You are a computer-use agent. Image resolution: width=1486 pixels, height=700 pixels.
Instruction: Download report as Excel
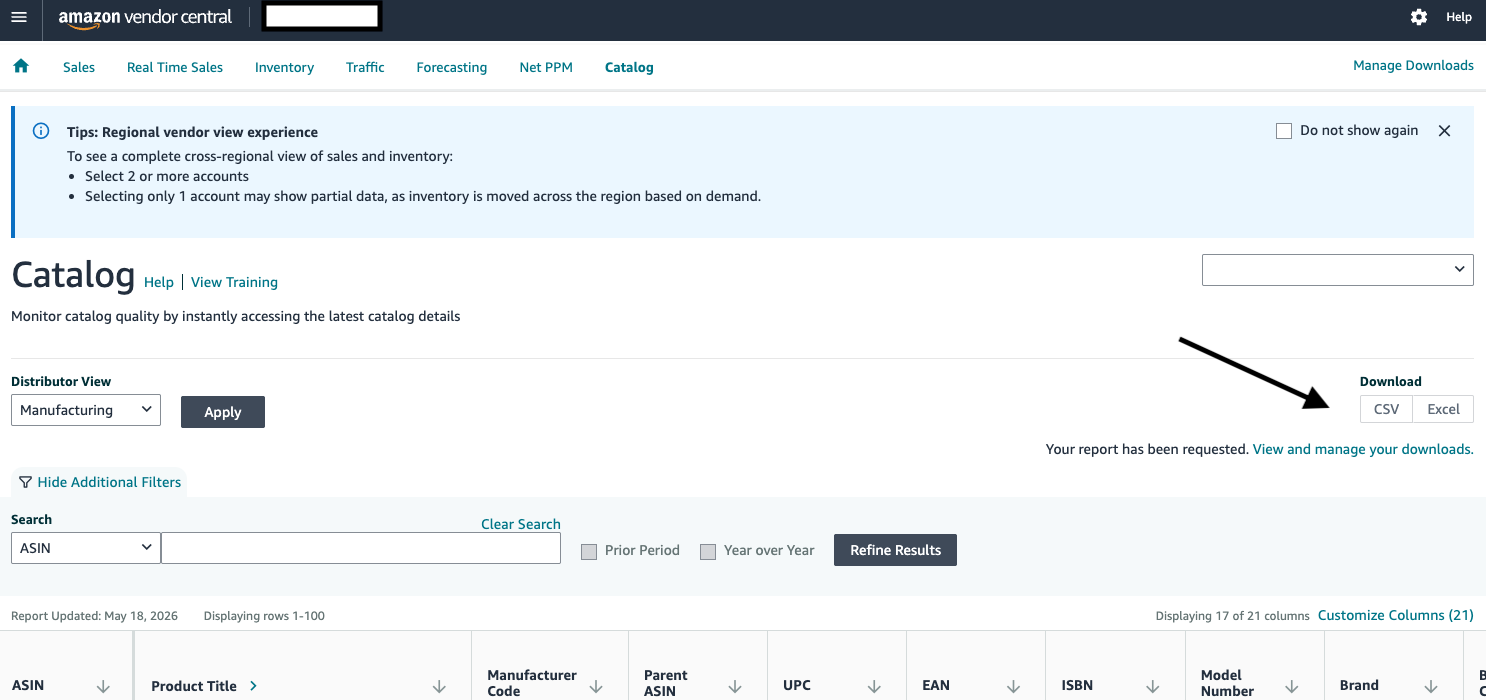pyautogui.click(x=1443, y=409)
